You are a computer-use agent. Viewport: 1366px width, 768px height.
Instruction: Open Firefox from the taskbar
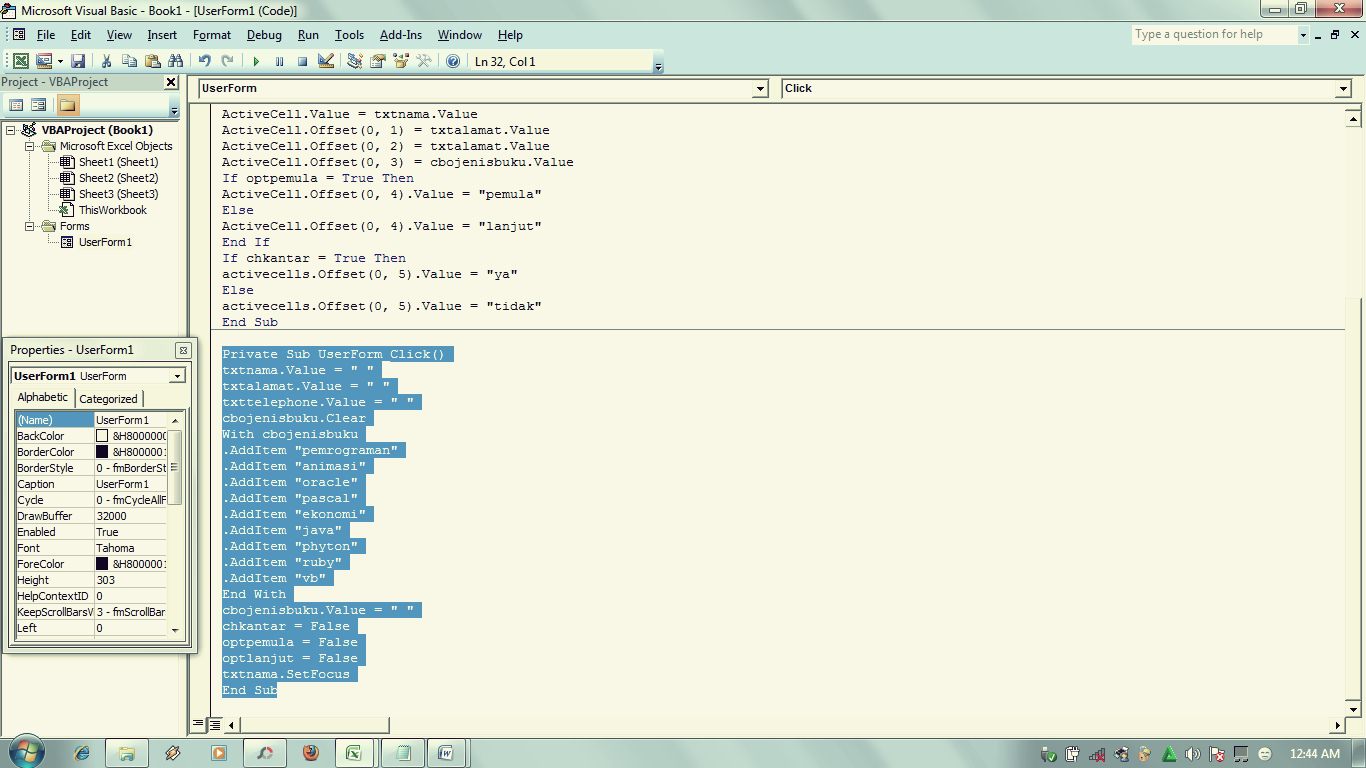[311, 753]
